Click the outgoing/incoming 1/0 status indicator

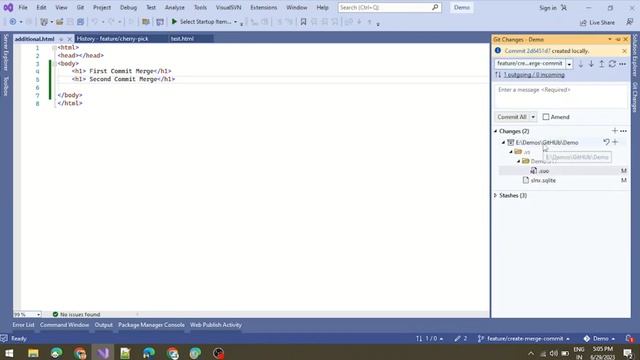coord(429,338)
